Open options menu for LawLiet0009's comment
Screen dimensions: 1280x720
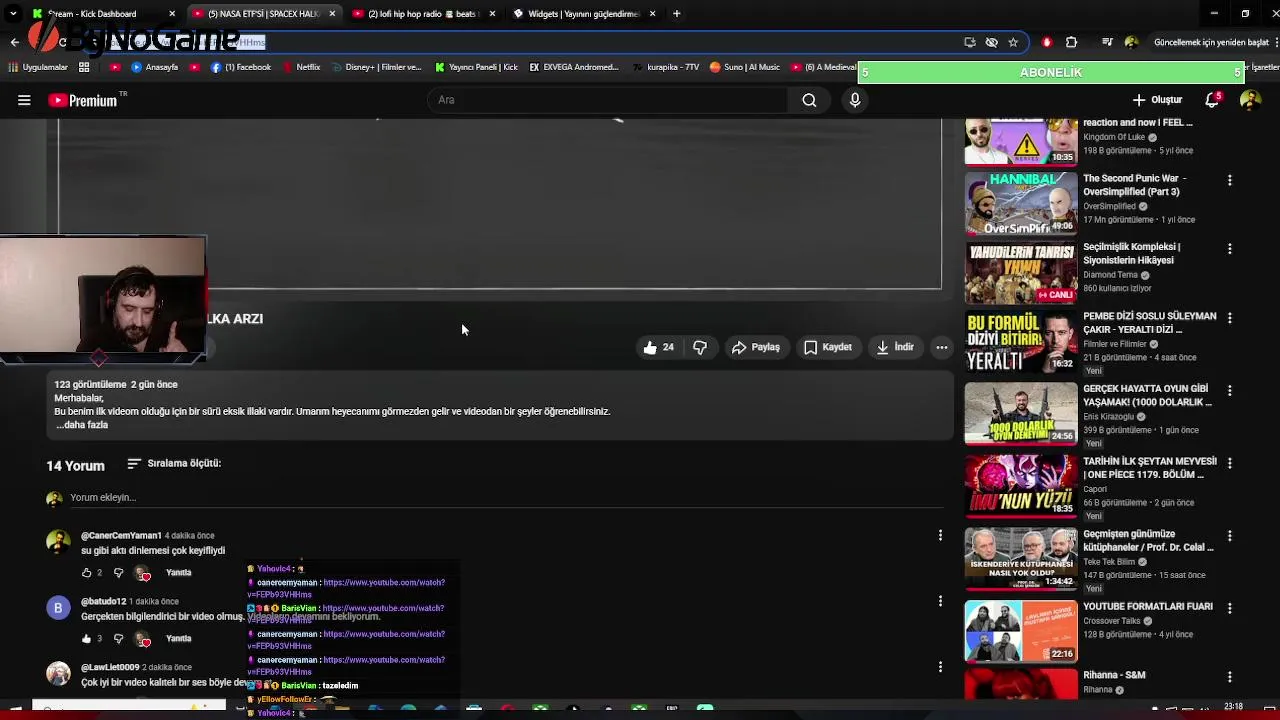coord(940,667)
